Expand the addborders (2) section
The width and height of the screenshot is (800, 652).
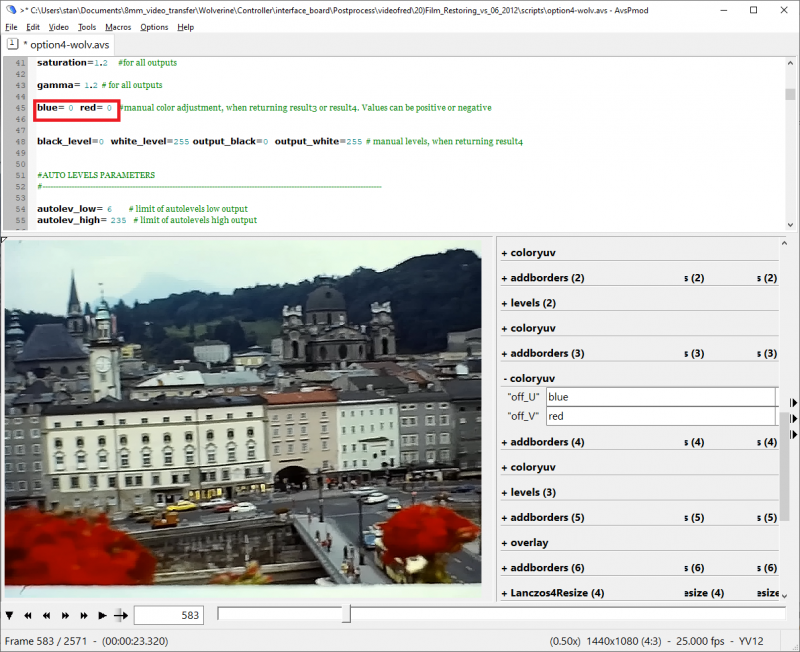(543, 278)
